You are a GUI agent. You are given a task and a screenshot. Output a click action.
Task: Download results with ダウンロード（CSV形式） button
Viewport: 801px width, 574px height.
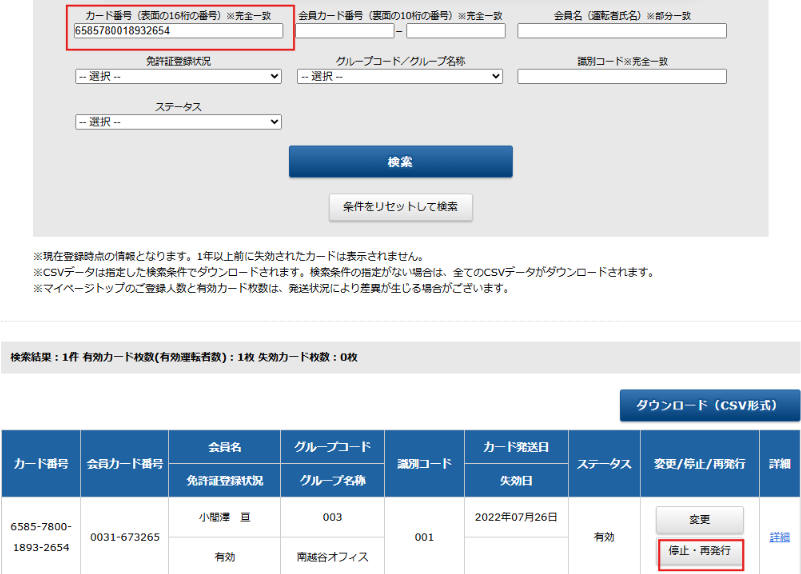click(x=710, y=405)
